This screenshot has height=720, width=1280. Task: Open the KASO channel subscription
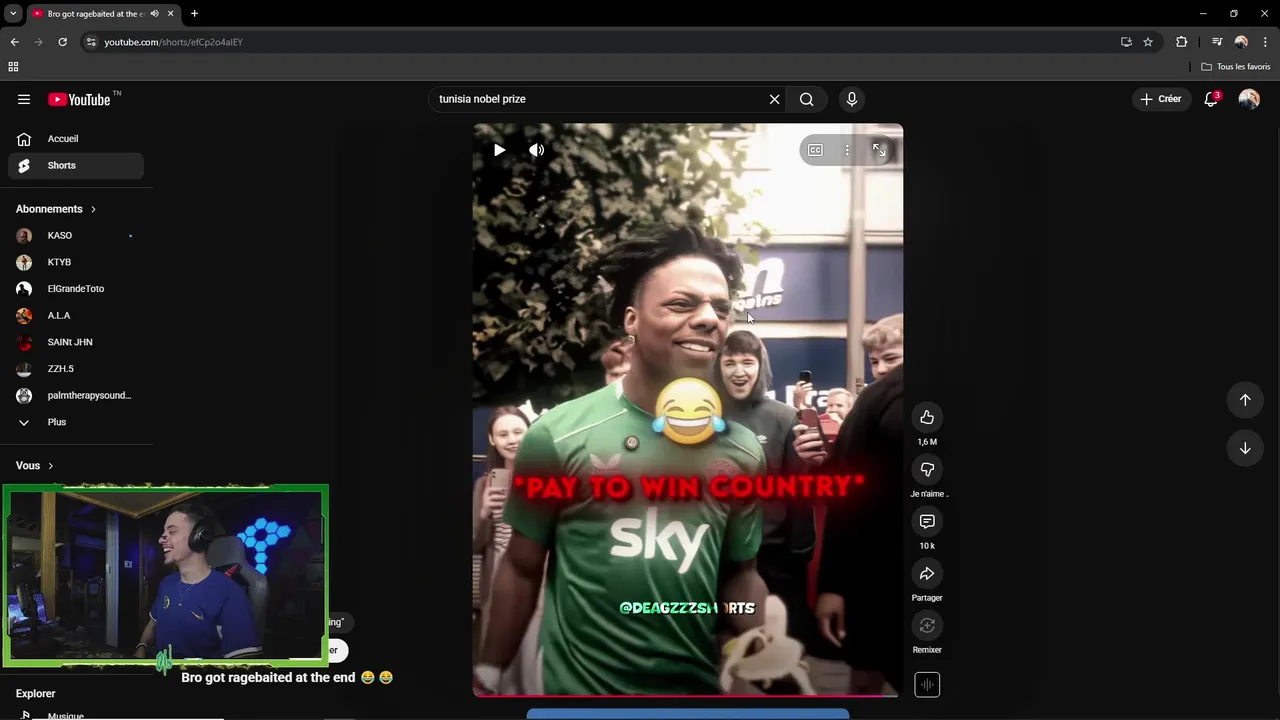click(76, 236)
